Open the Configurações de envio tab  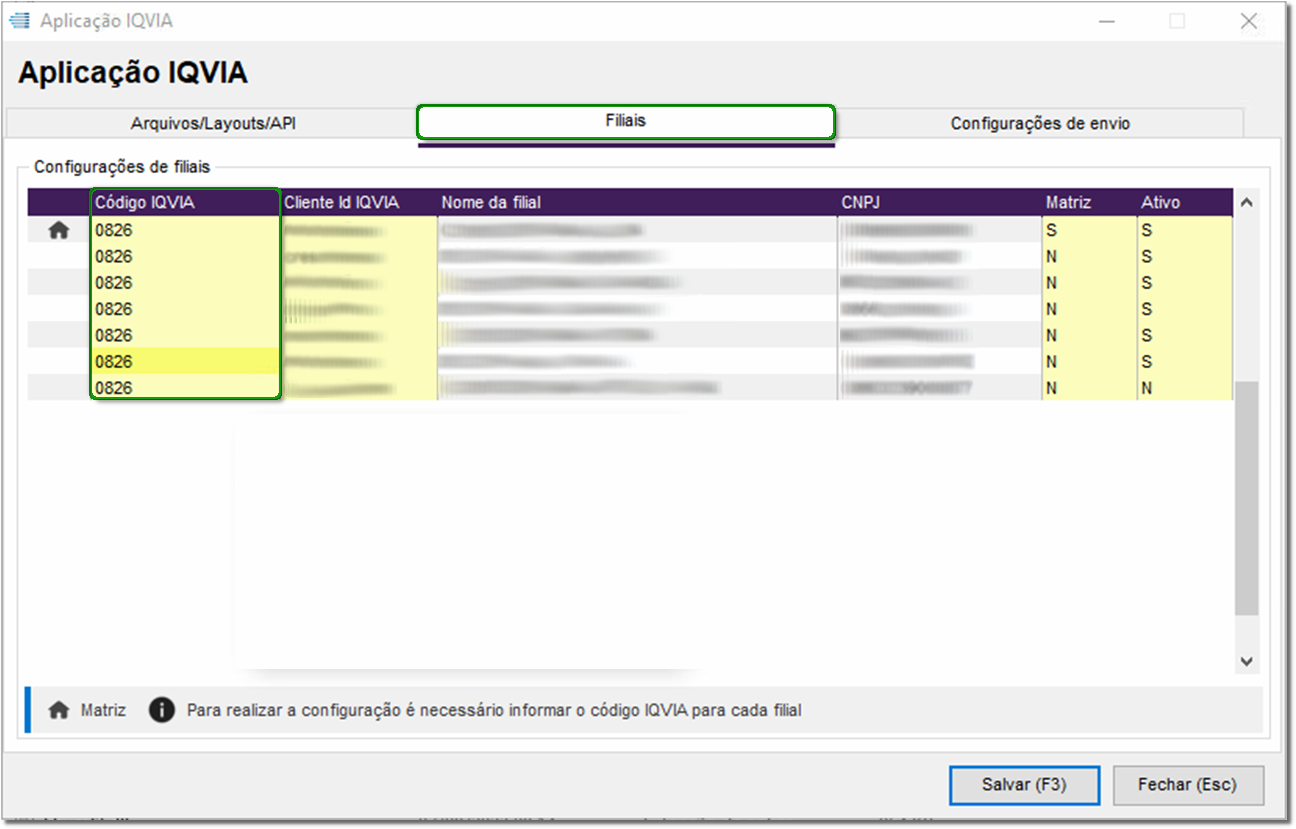(x=1040, y=124)
